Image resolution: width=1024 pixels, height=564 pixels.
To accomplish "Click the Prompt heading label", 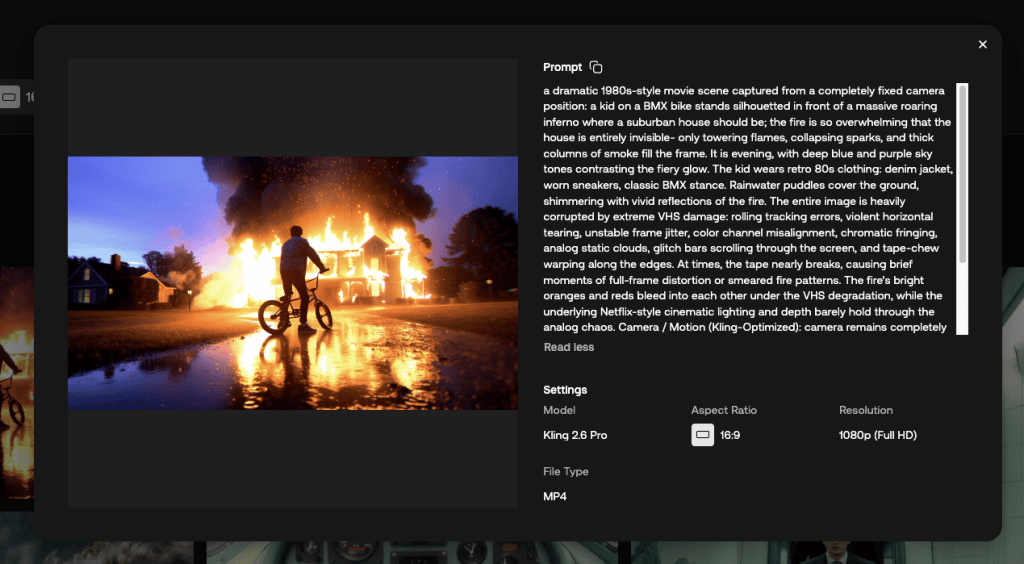I will pos(562,67).
